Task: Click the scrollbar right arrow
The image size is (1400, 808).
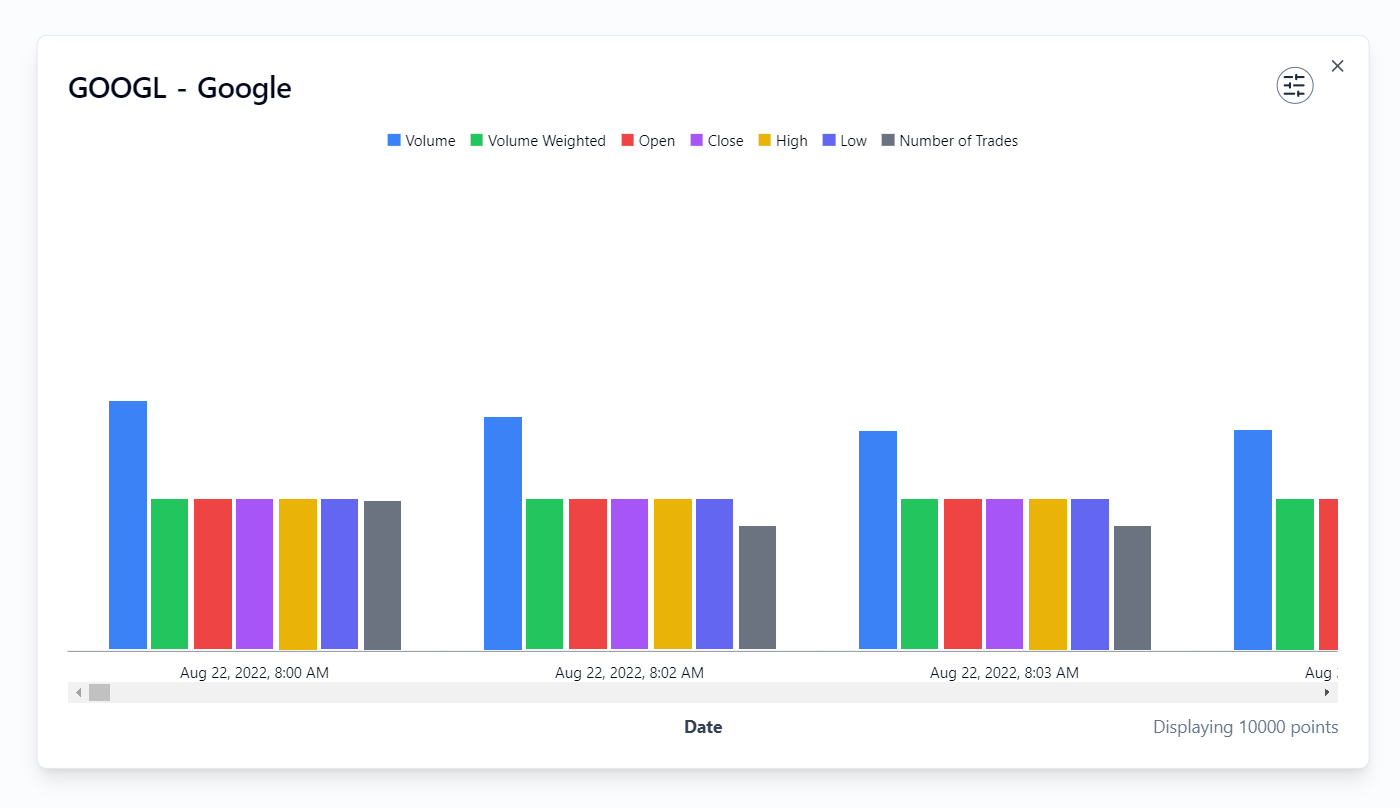Action: coord(1327,692)
